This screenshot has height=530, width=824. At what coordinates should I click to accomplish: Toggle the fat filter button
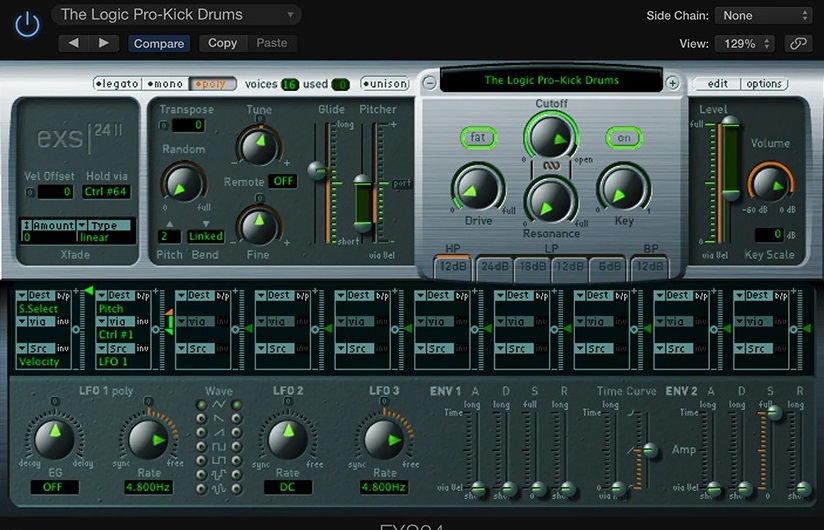(478, 138)
